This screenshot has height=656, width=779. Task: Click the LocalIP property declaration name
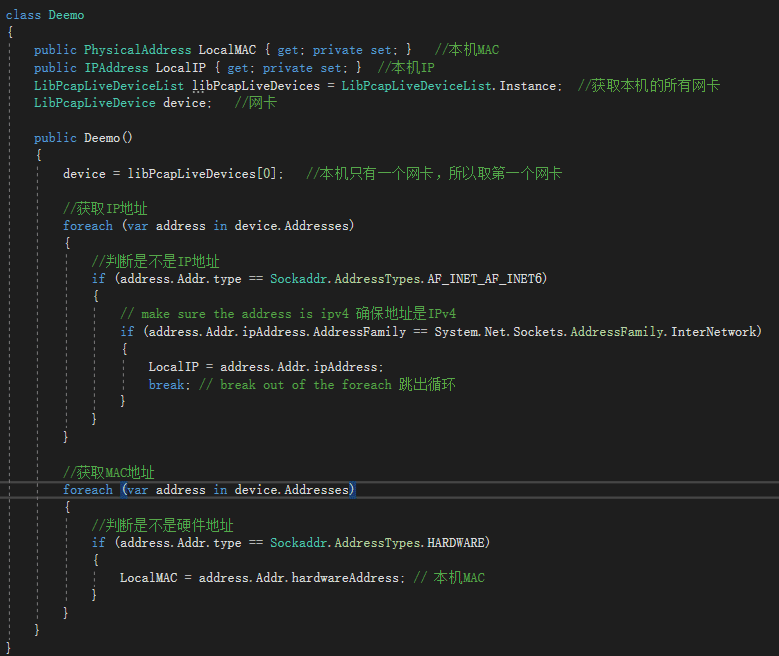(181, 68)
